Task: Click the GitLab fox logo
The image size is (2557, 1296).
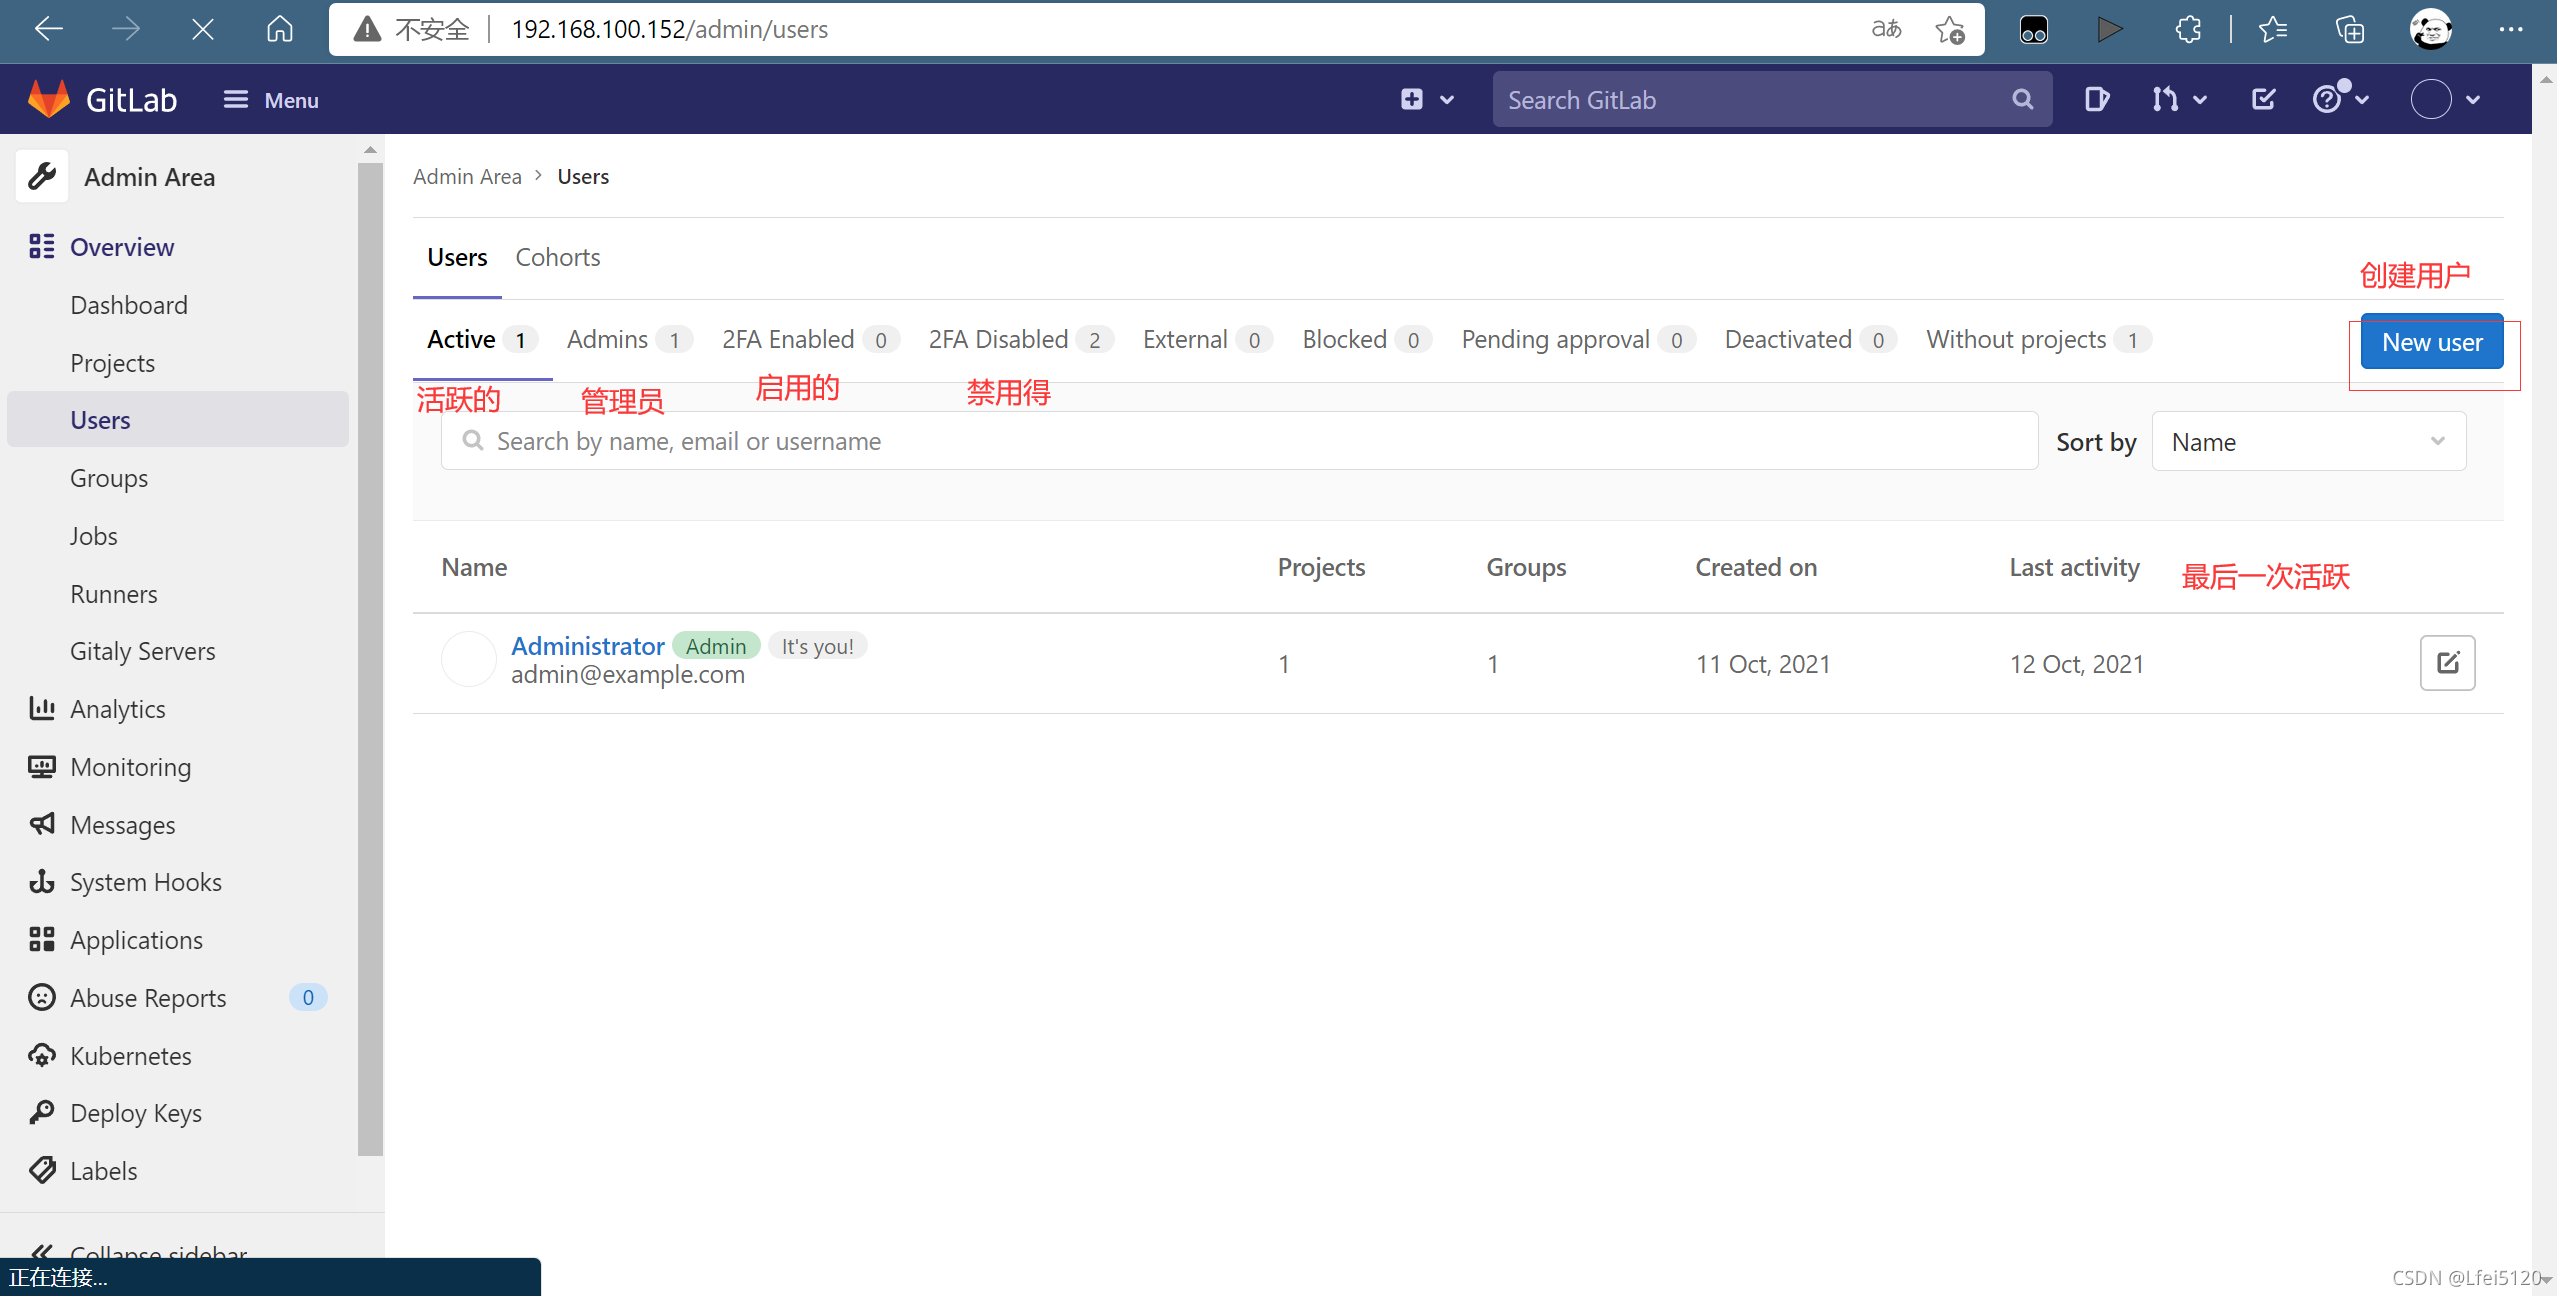Action: [x=48, y=99]
